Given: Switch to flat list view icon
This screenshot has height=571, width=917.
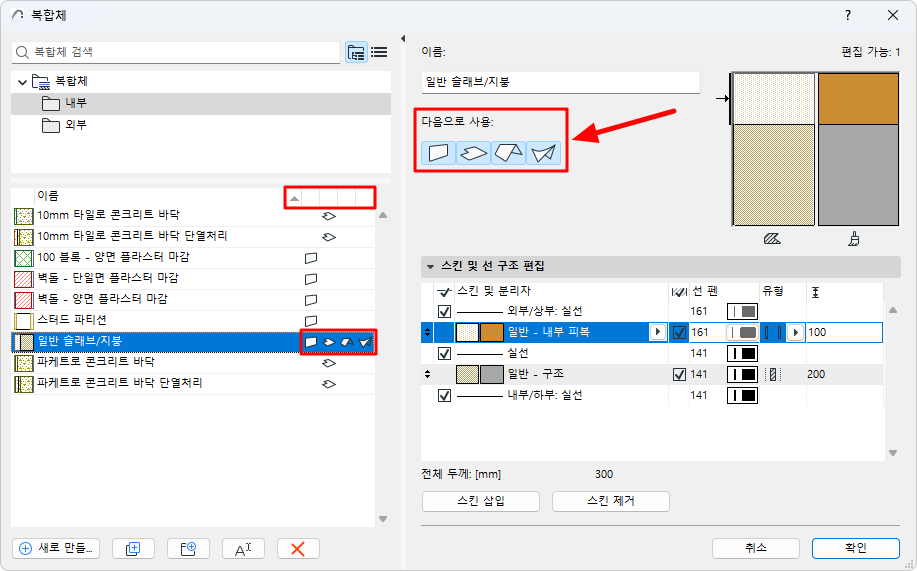Looking at the screenshot, I should 379,53.
